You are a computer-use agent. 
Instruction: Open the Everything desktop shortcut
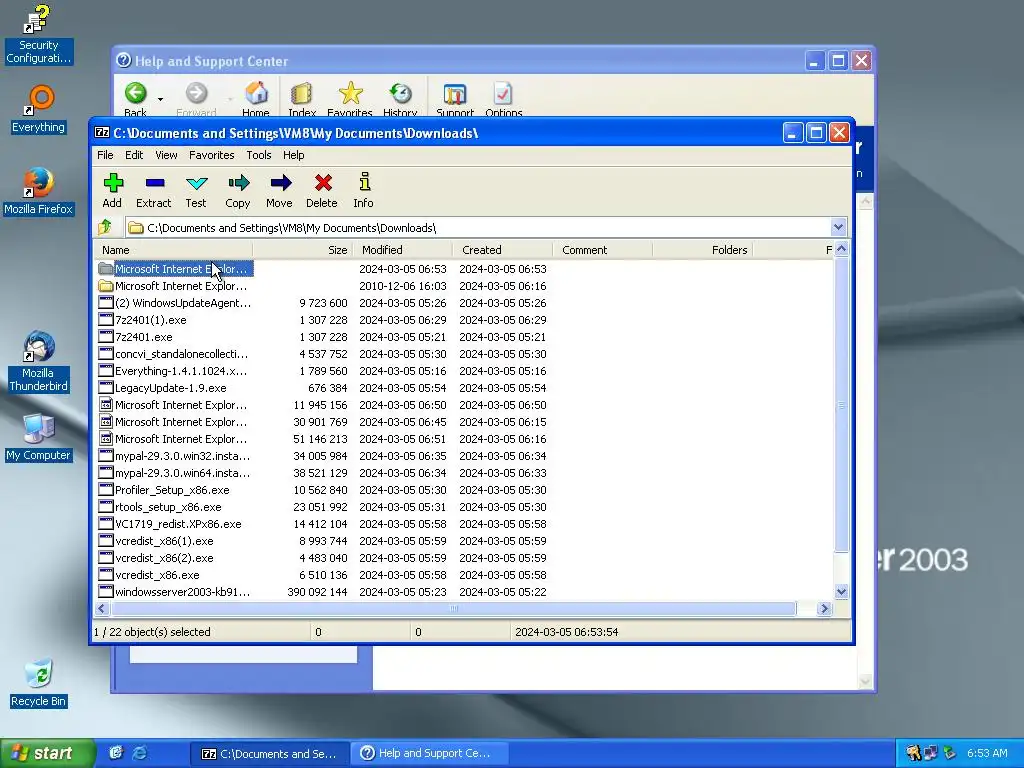pos(39,109)
